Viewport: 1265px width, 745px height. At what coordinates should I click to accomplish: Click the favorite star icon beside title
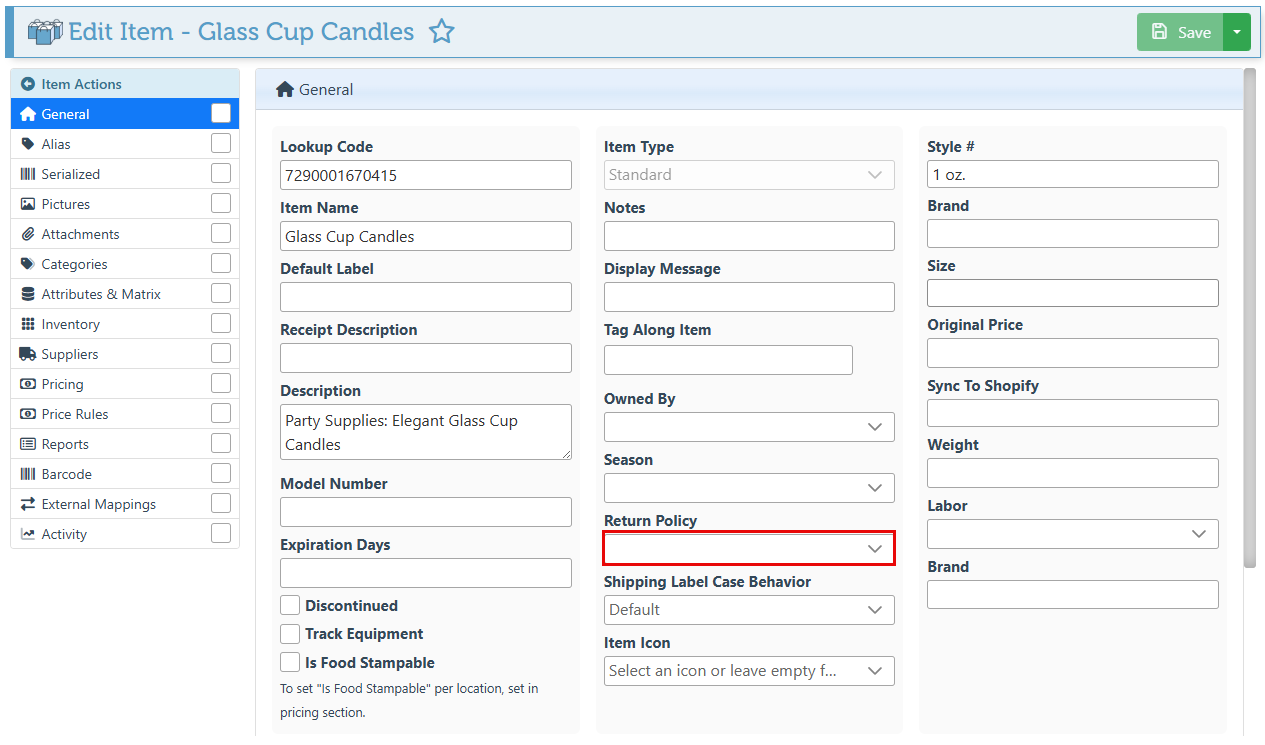pos(442,32)
